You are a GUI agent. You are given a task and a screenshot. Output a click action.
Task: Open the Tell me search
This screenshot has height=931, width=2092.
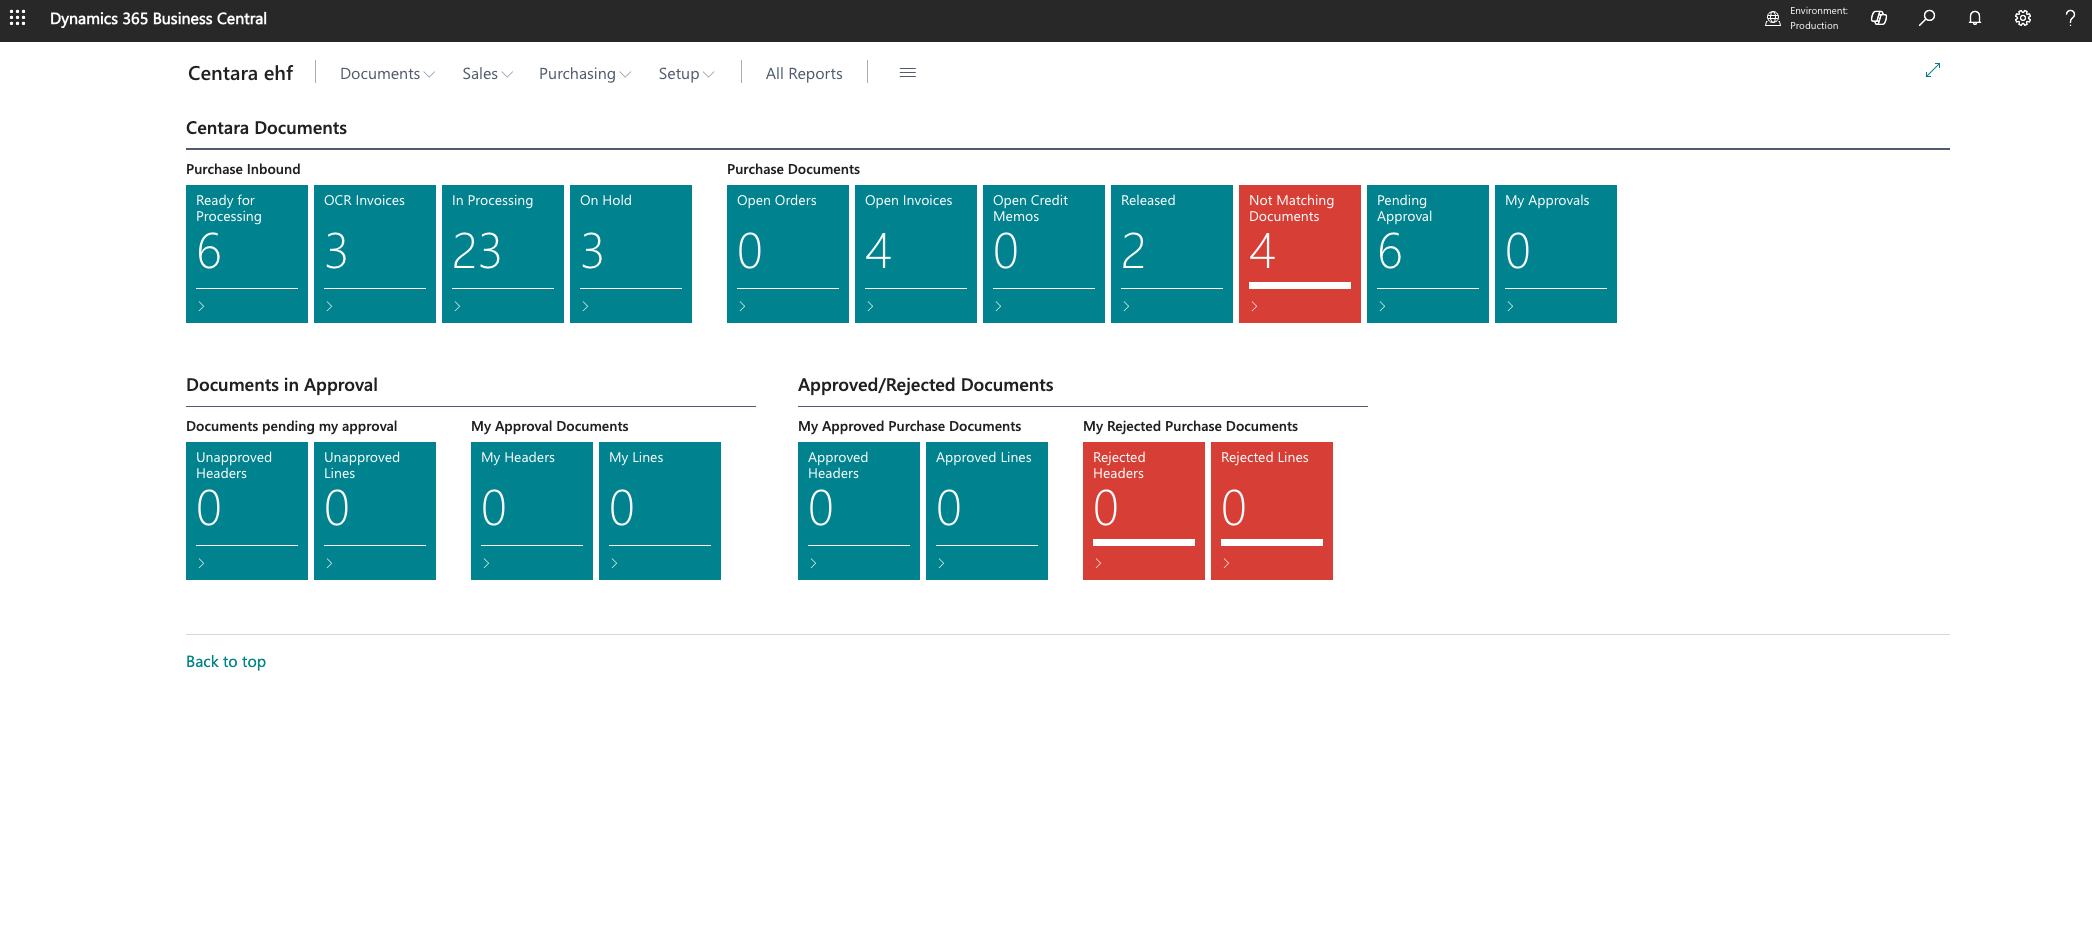(1926, 18)
